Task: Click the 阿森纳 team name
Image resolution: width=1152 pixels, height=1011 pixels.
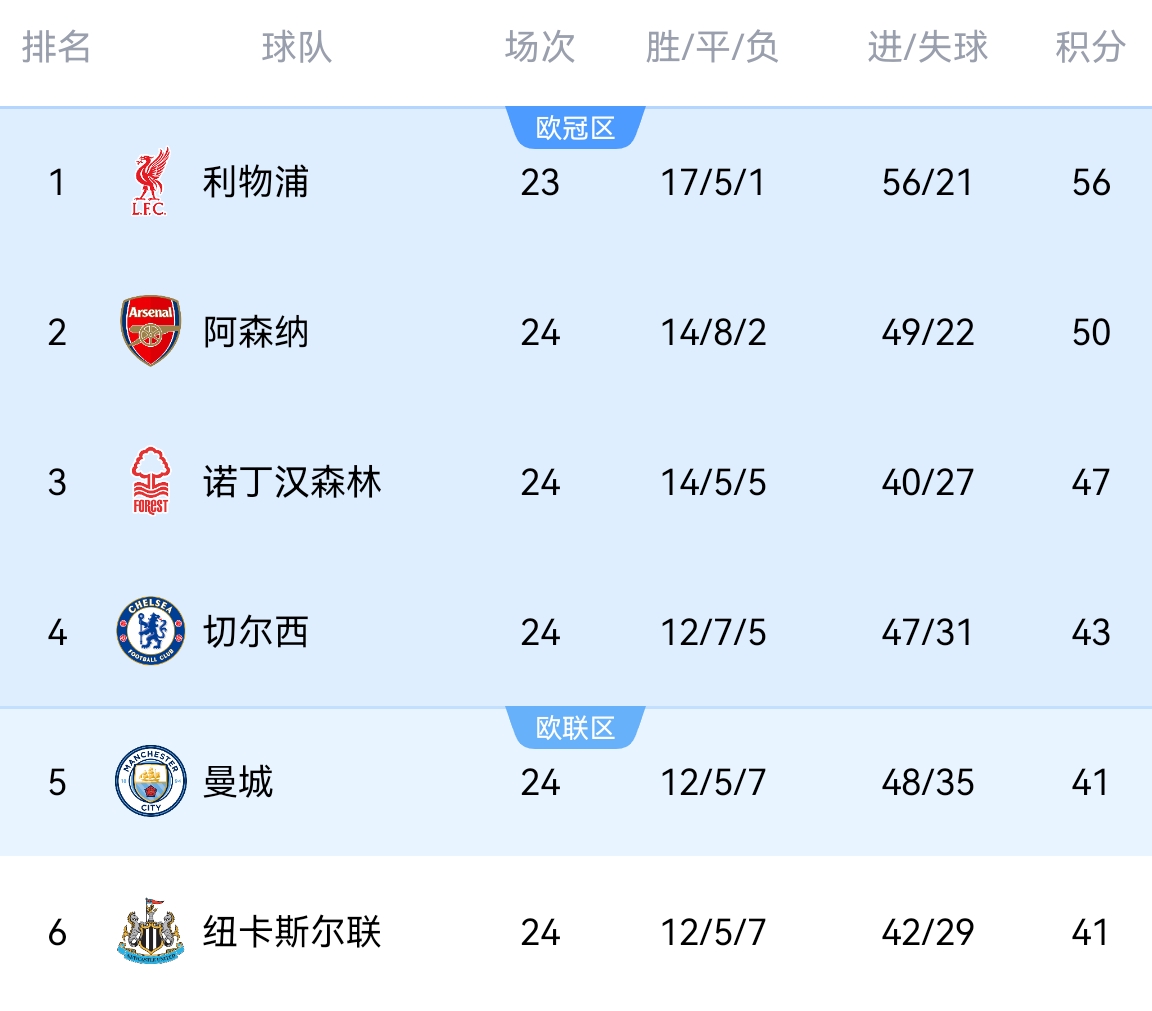Action: pos(255,332)
